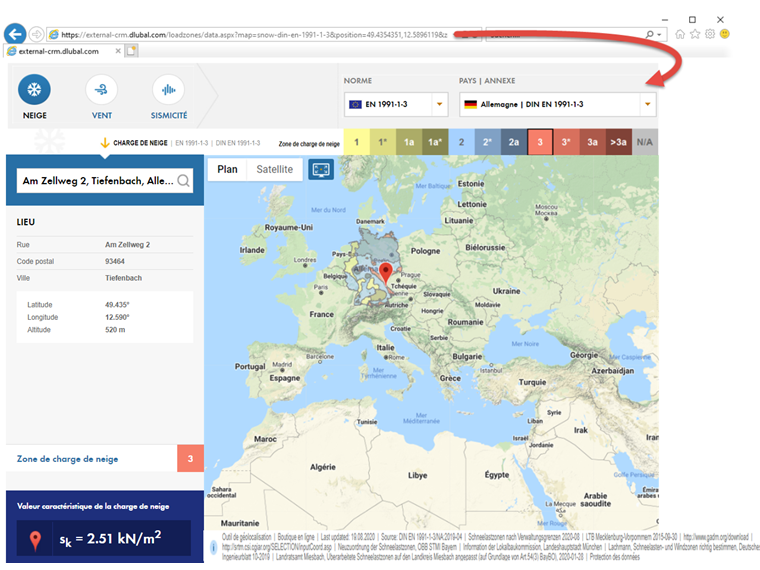Screen dimensions: 760x570
Task: Select snow zone 2* swatch
Action: click(488, 142)
